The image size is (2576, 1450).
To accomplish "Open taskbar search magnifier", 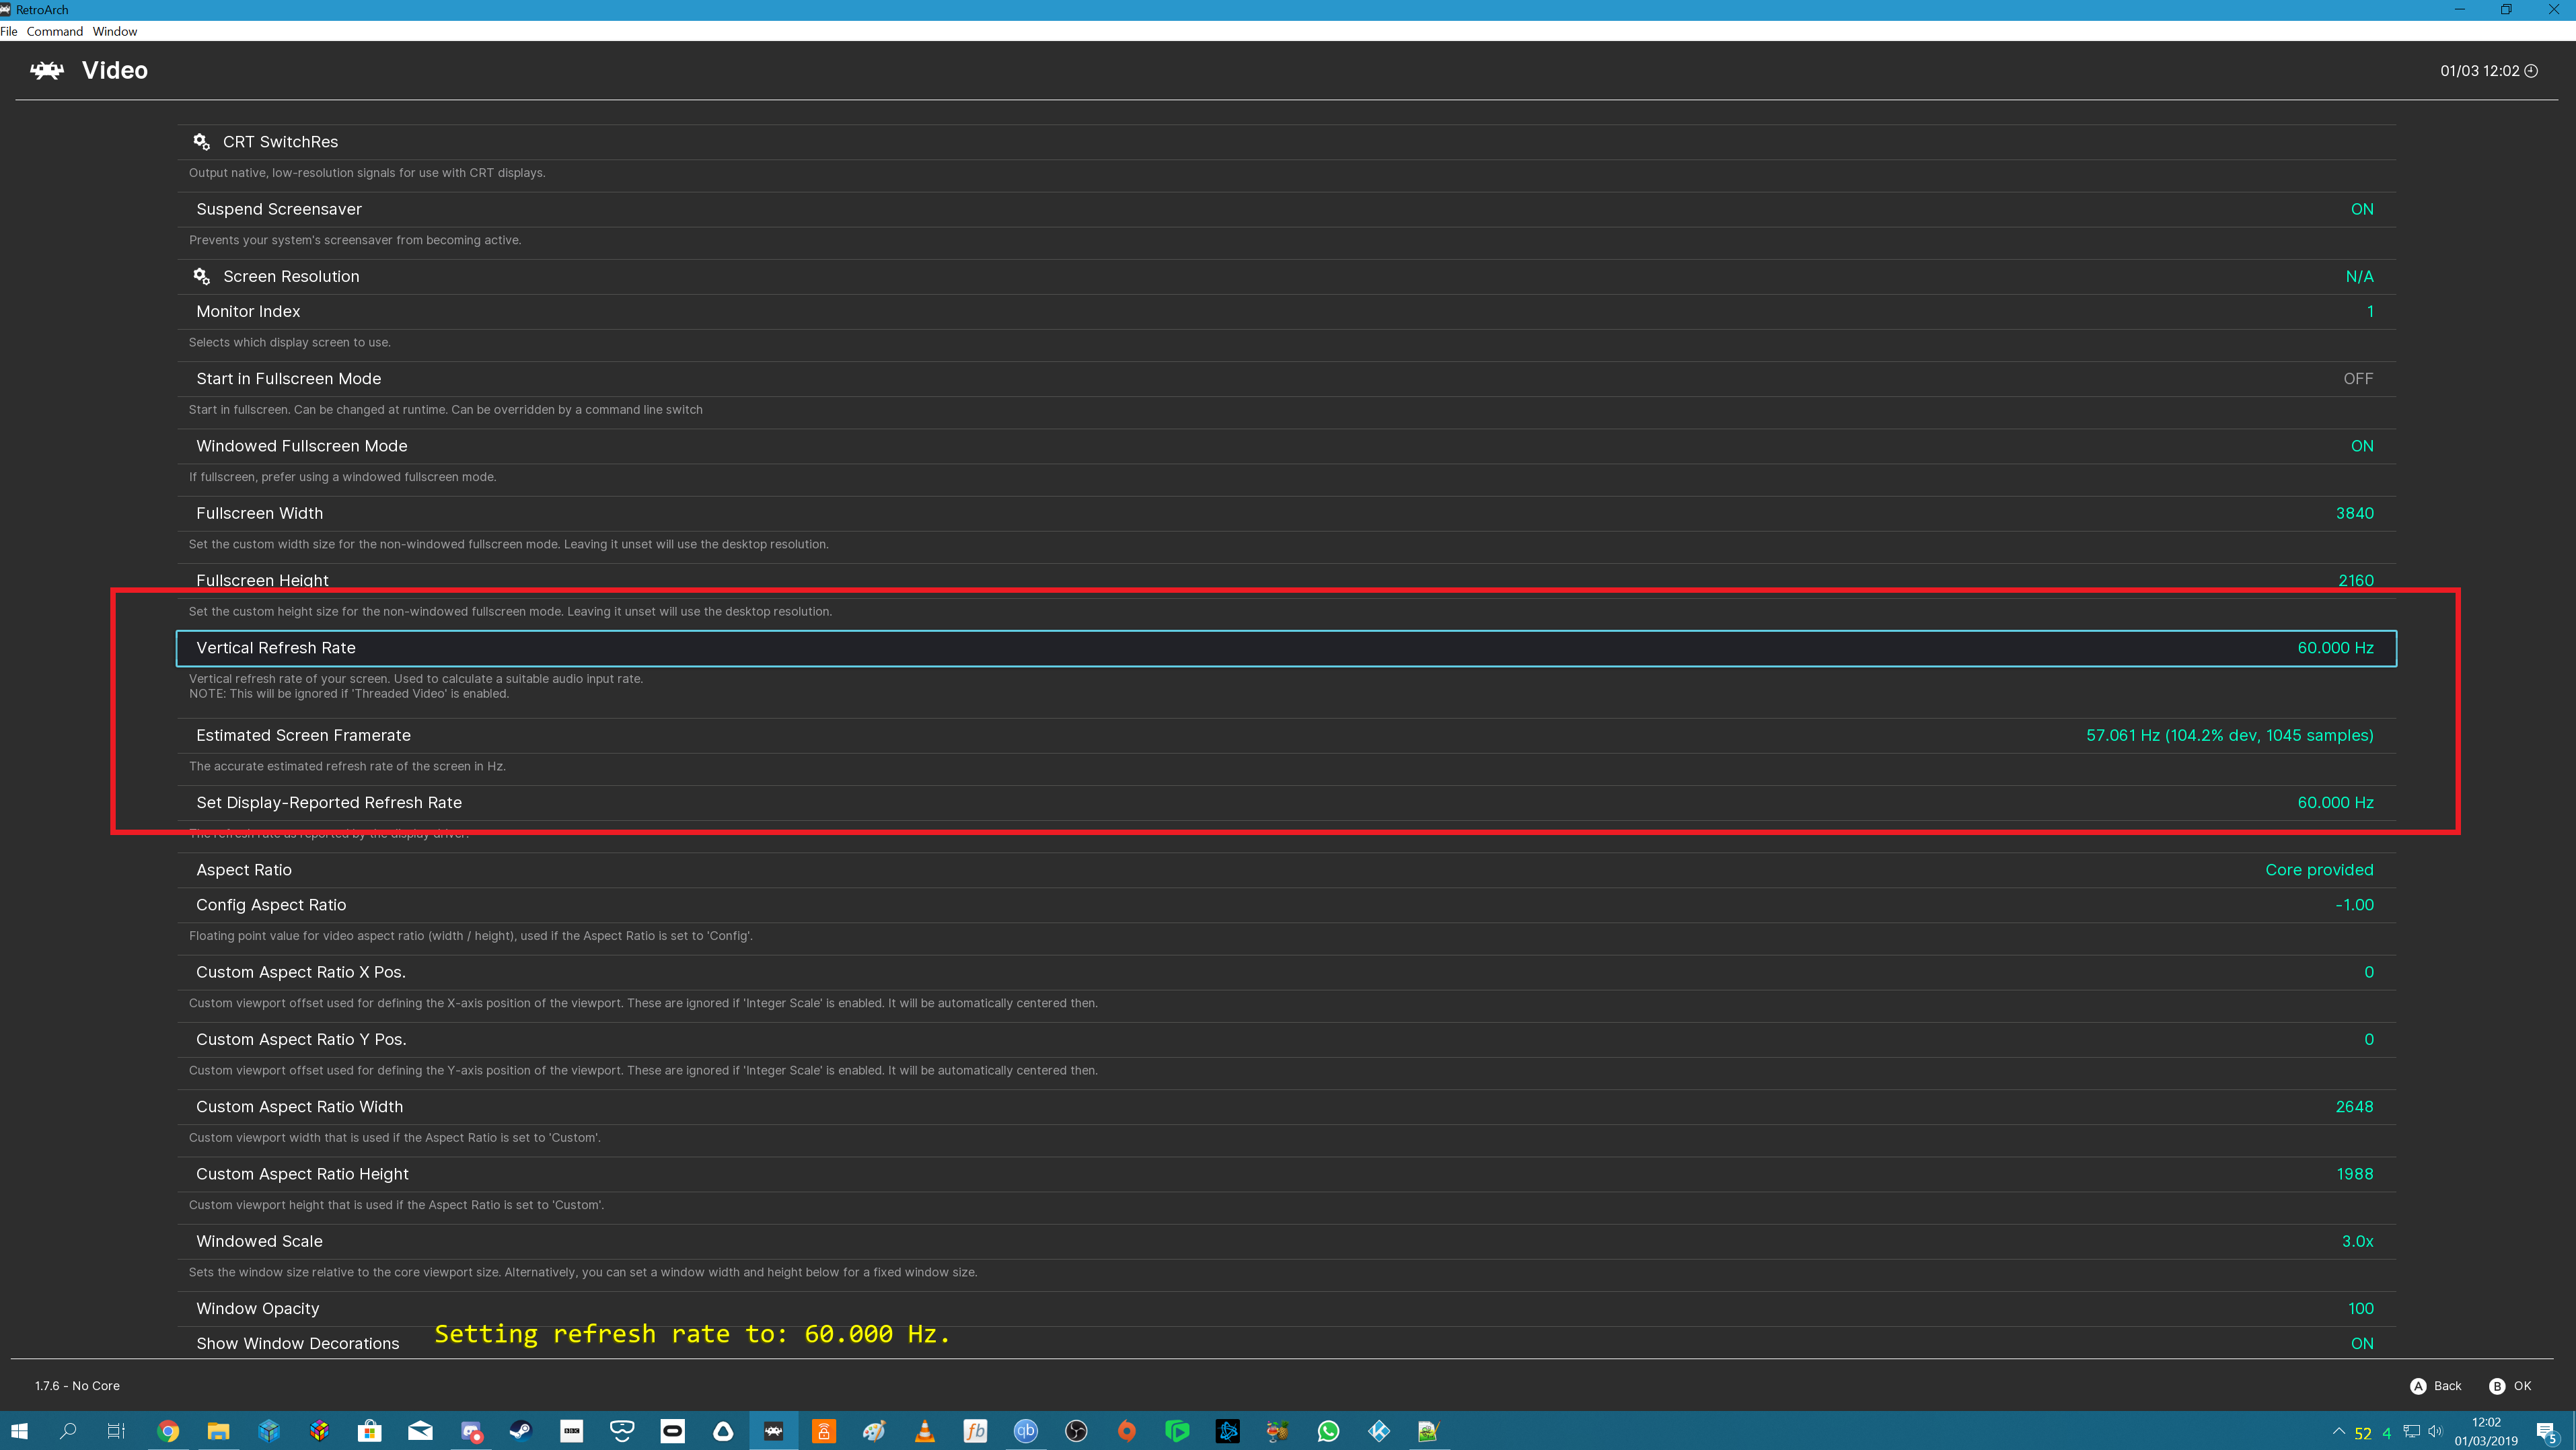I will click(68, 1431).
